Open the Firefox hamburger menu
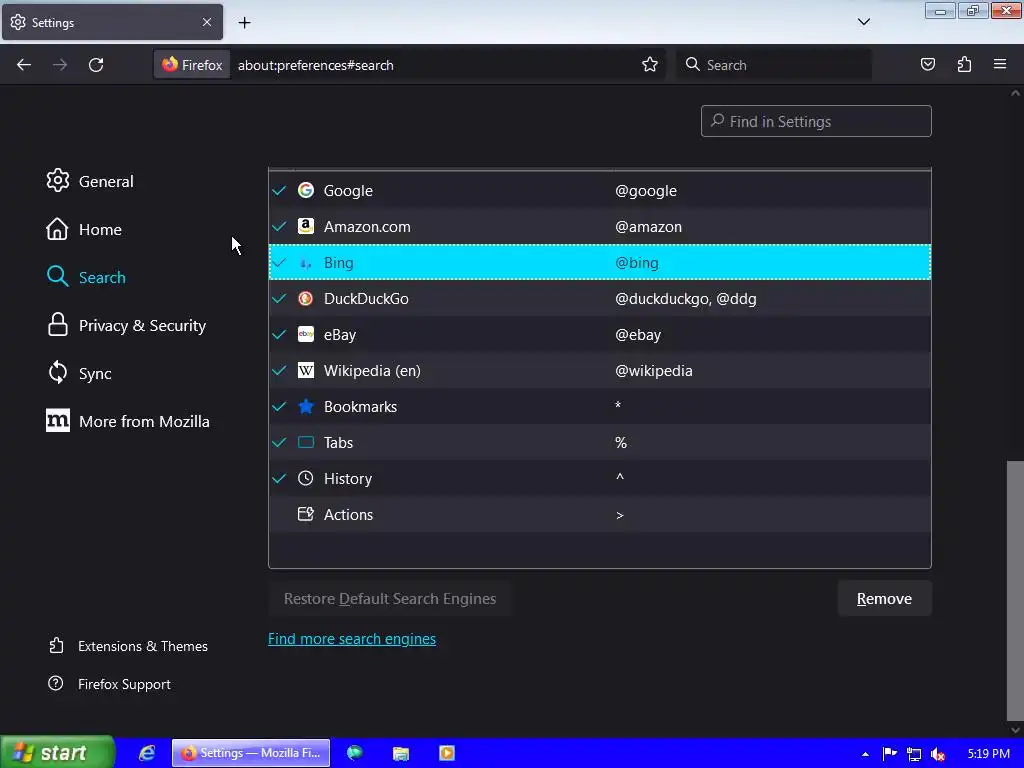 (x=1000, y=65)
